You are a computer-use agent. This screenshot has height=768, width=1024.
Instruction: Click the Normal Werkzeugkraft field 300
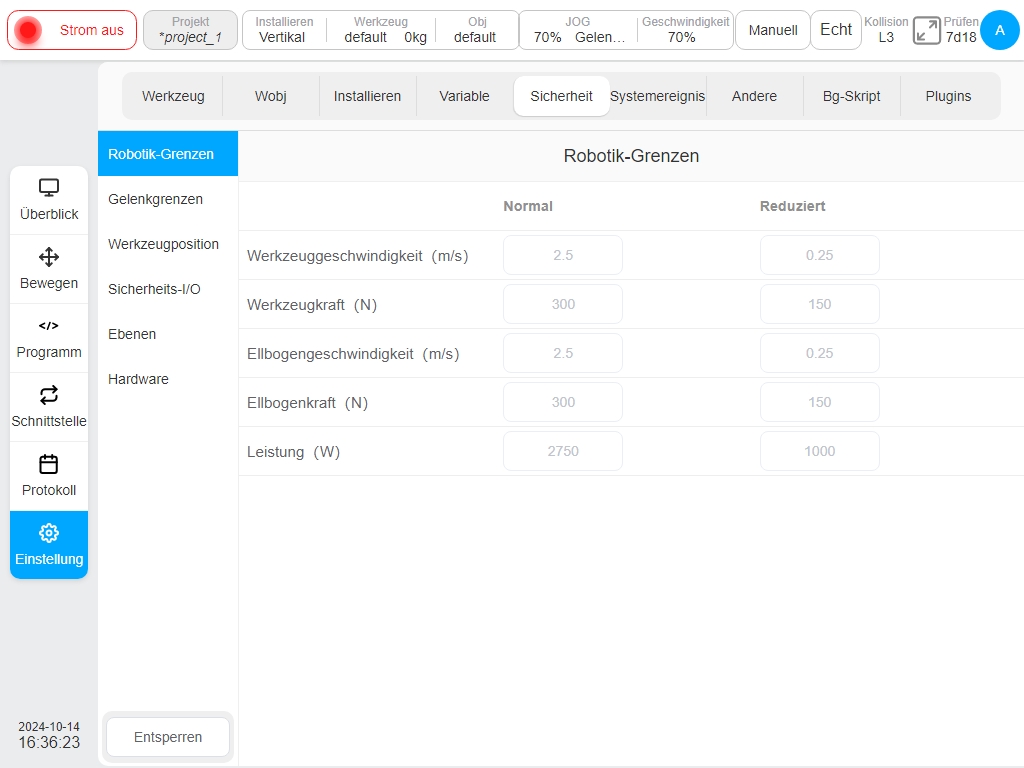[563, 304]
